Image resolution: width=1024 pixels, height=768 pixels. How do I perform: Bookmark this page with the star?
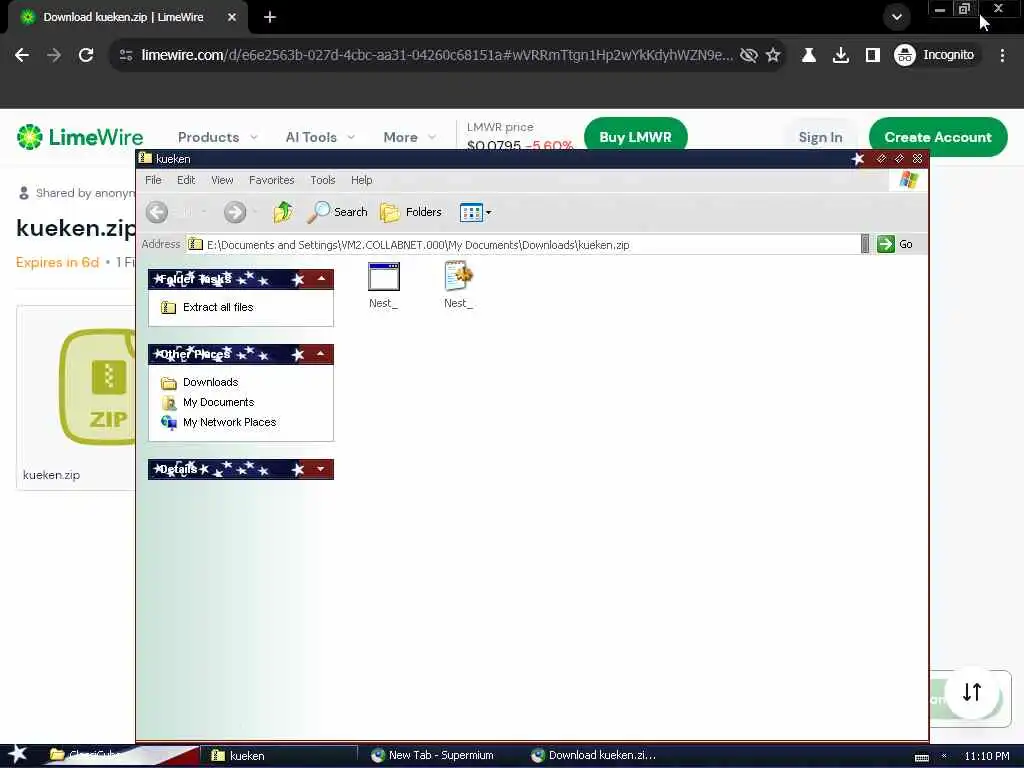pos(773,56)
